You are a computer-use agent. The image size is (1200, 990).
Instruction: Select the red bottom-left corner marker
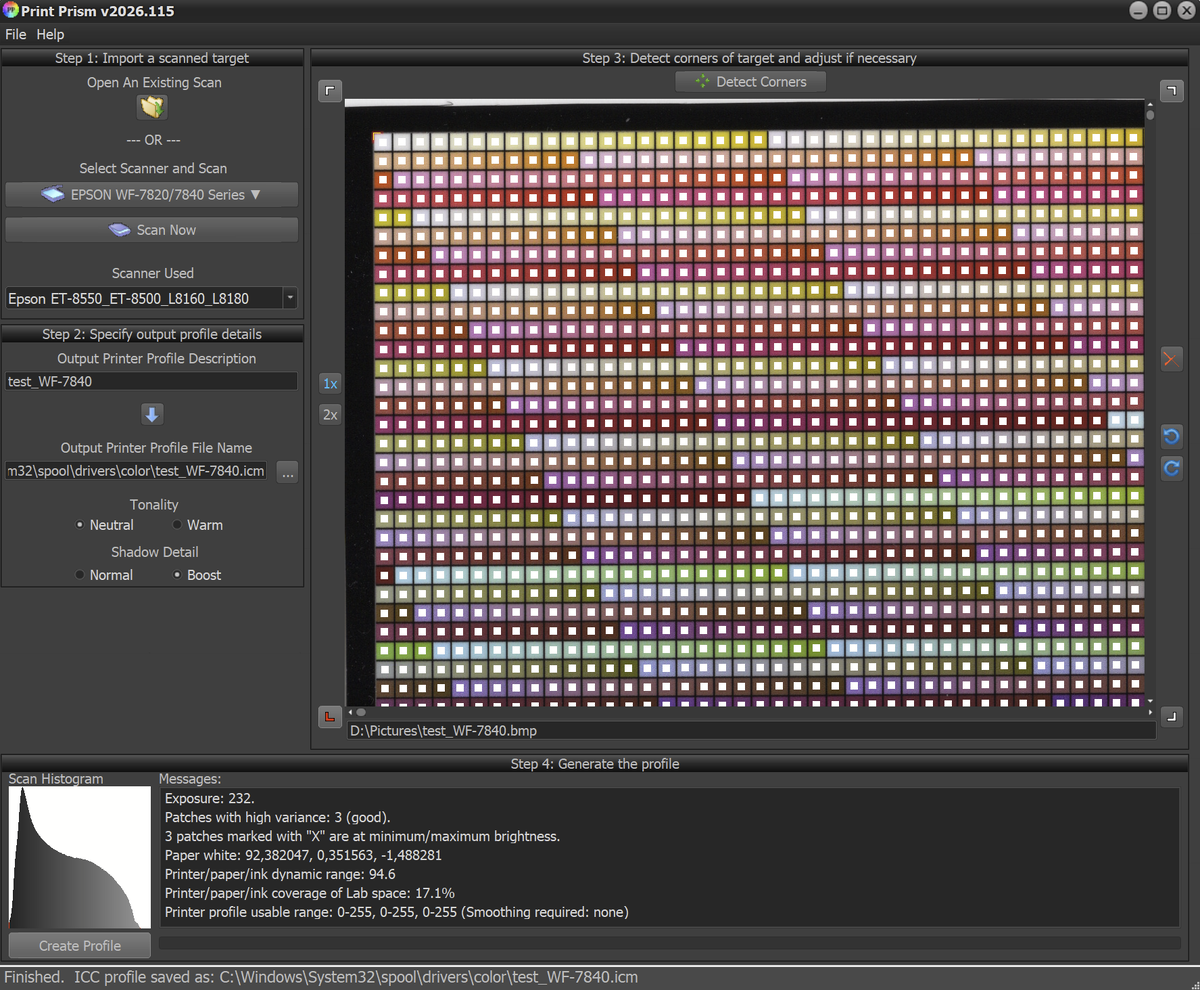(x=330, y=716)
